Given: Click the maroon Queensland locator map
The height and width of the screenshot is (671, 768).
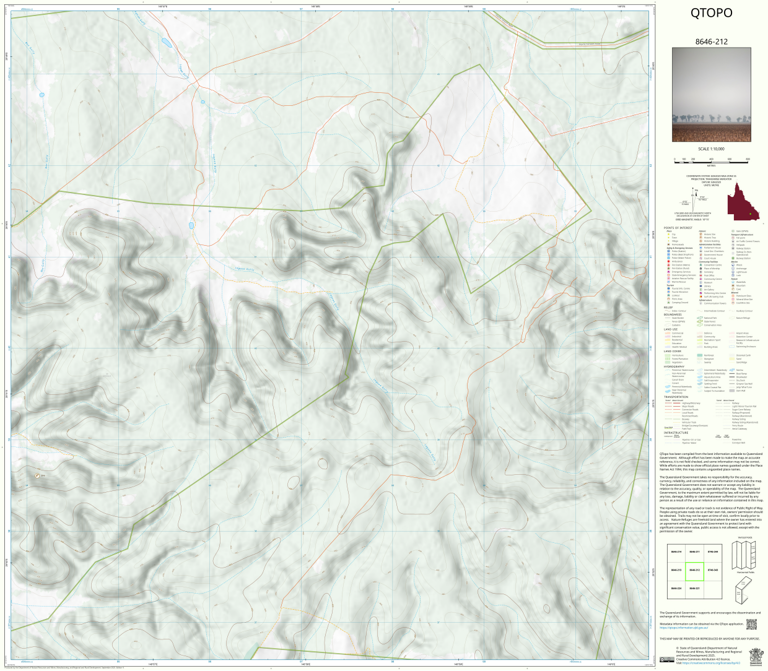Looking at the screenshot, I should point(743,202).
